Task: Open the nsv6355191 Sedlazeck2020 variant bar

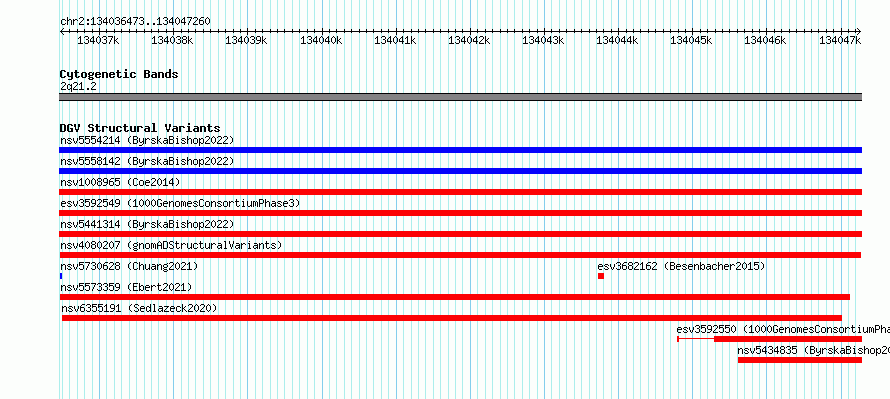Action: pyautogui.click(x=452, y=318)
